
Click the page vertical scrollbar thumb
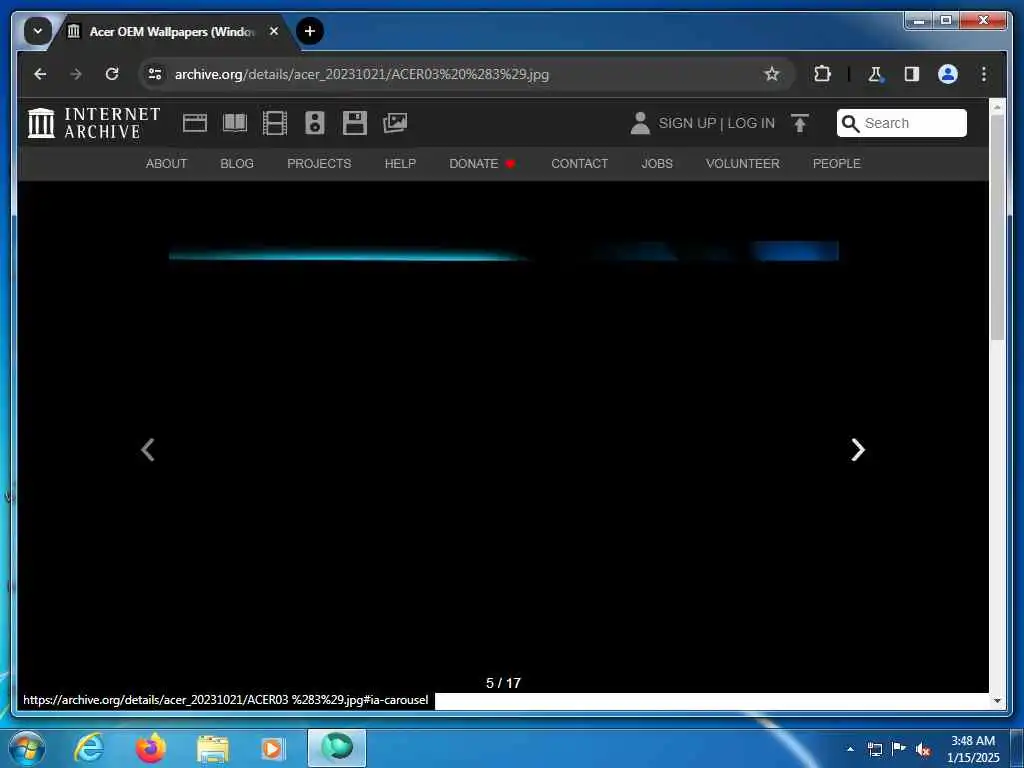(997, 227)
